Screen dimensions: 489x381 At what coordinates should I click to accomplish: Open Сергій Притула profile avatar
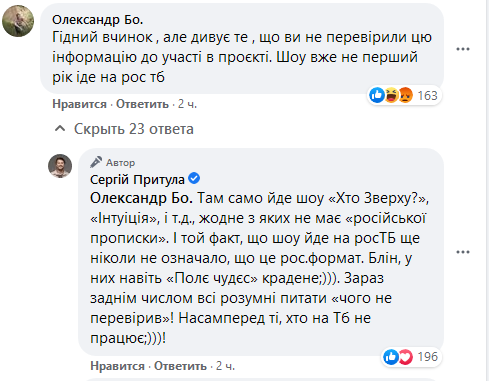pos(60,166)
